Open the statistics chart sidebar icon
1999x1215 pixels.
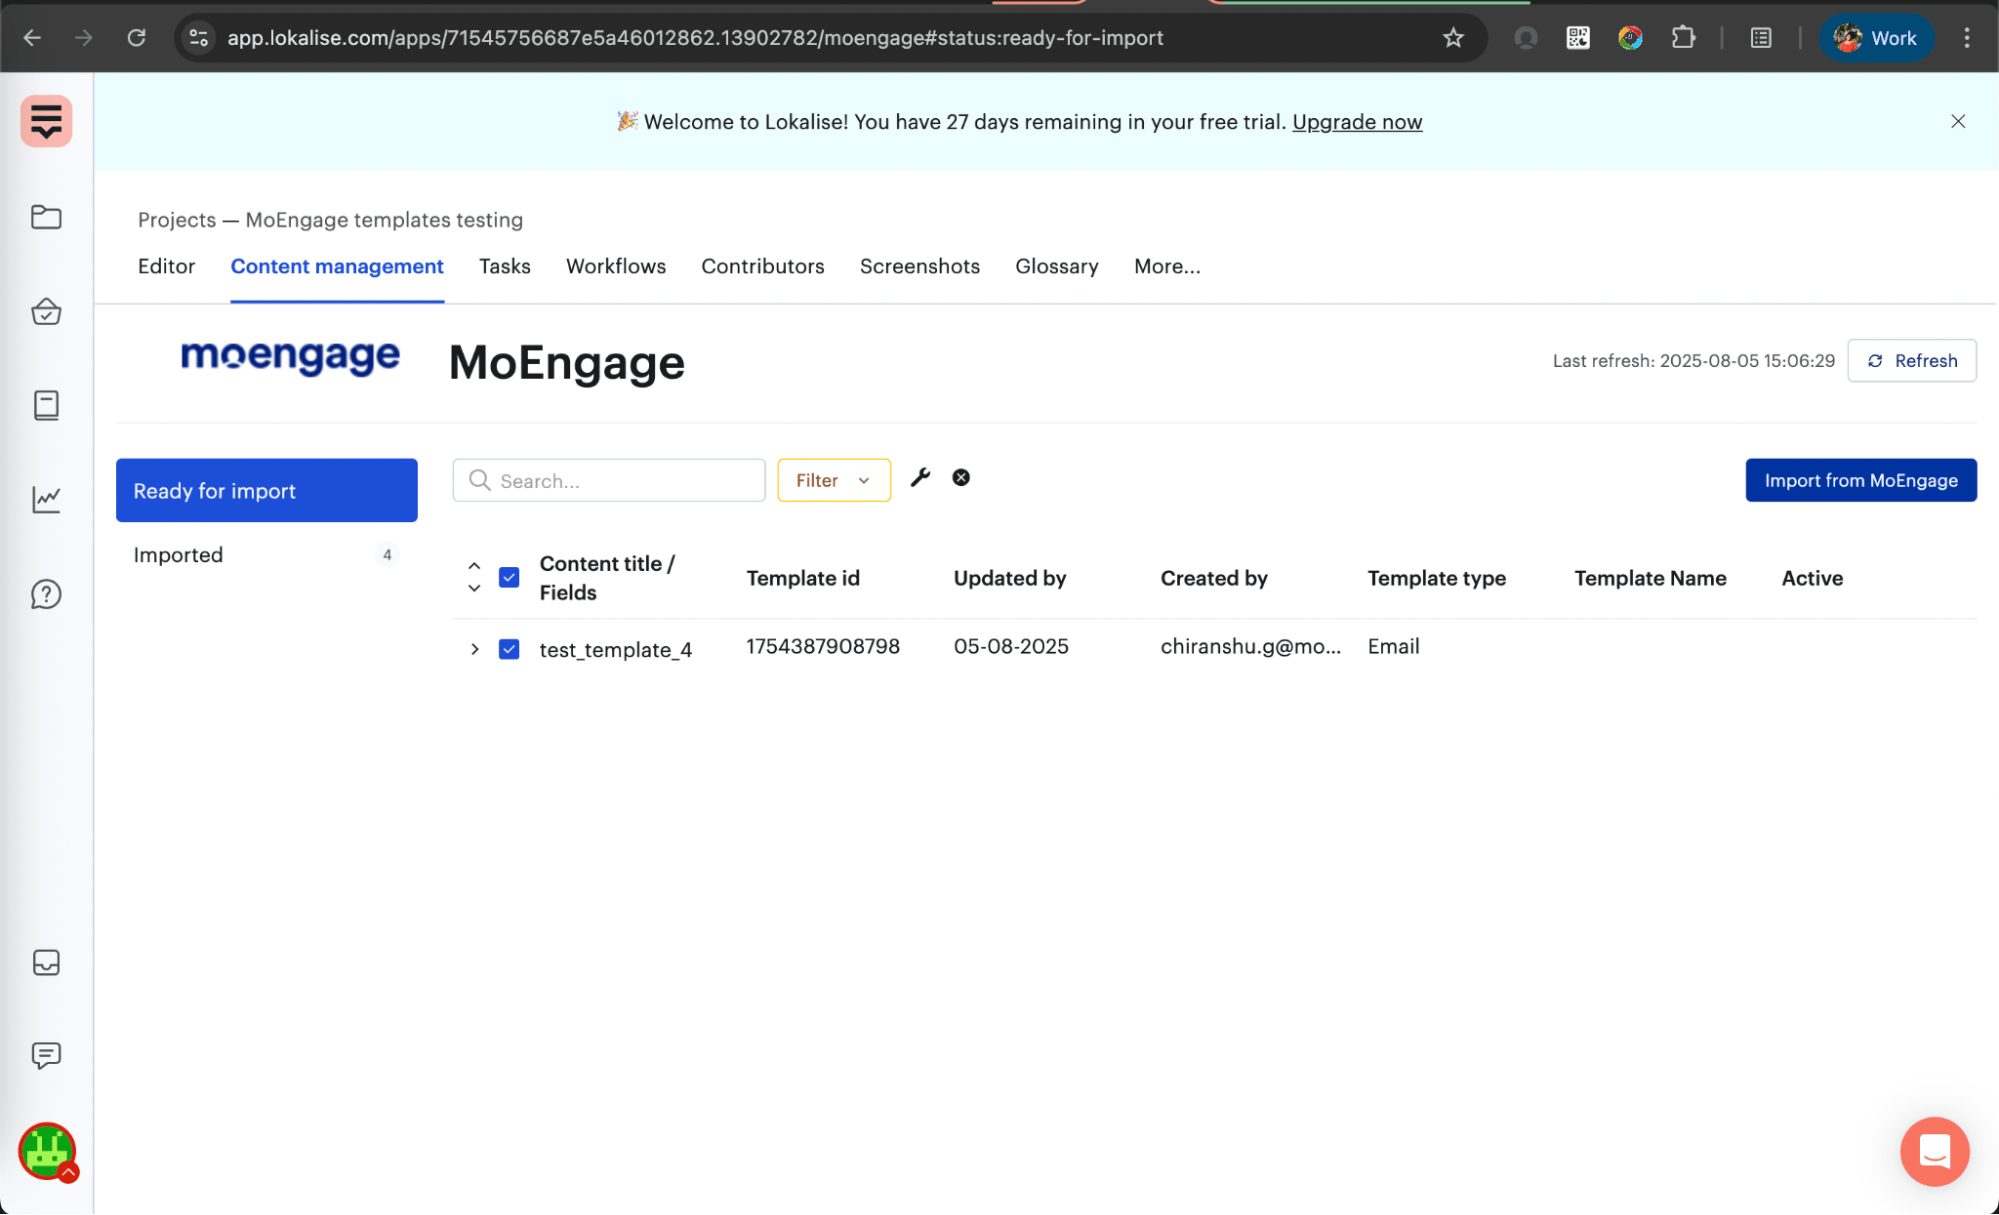tap(46, 499)
